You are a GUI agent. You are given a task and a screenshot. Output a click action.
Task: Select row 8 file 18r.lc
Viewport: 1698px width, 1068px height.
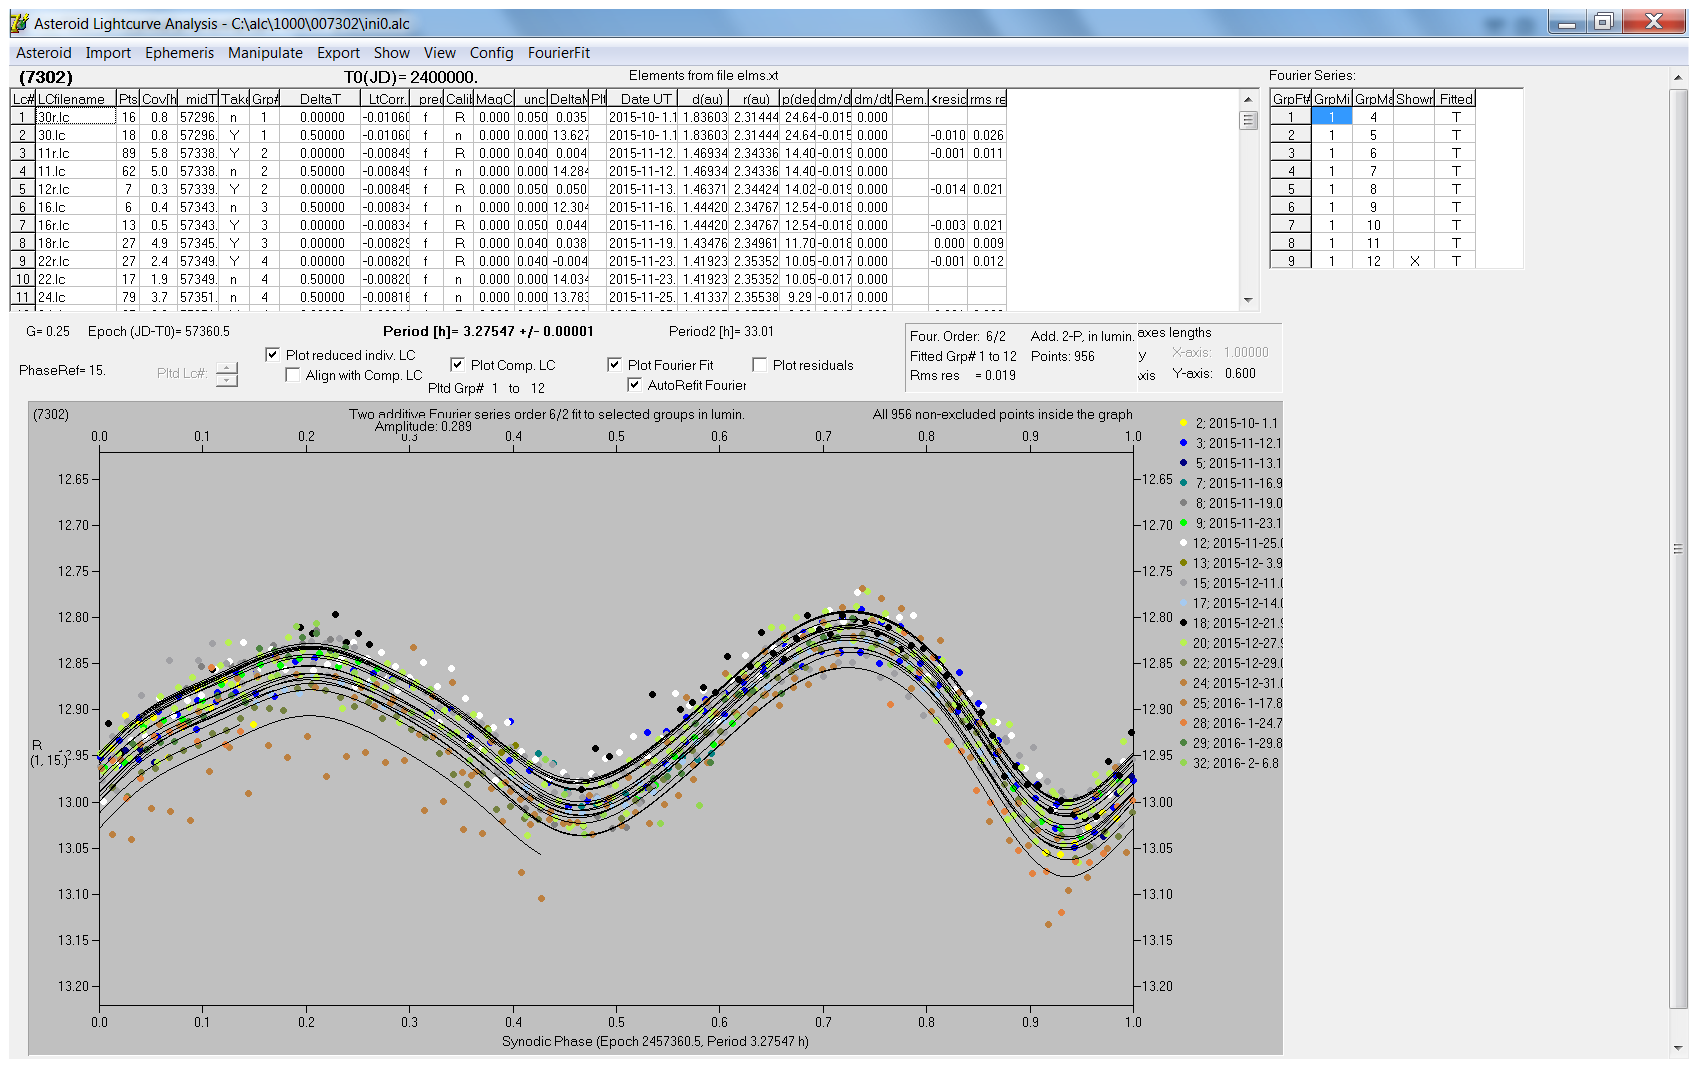[x=76, y=243]
